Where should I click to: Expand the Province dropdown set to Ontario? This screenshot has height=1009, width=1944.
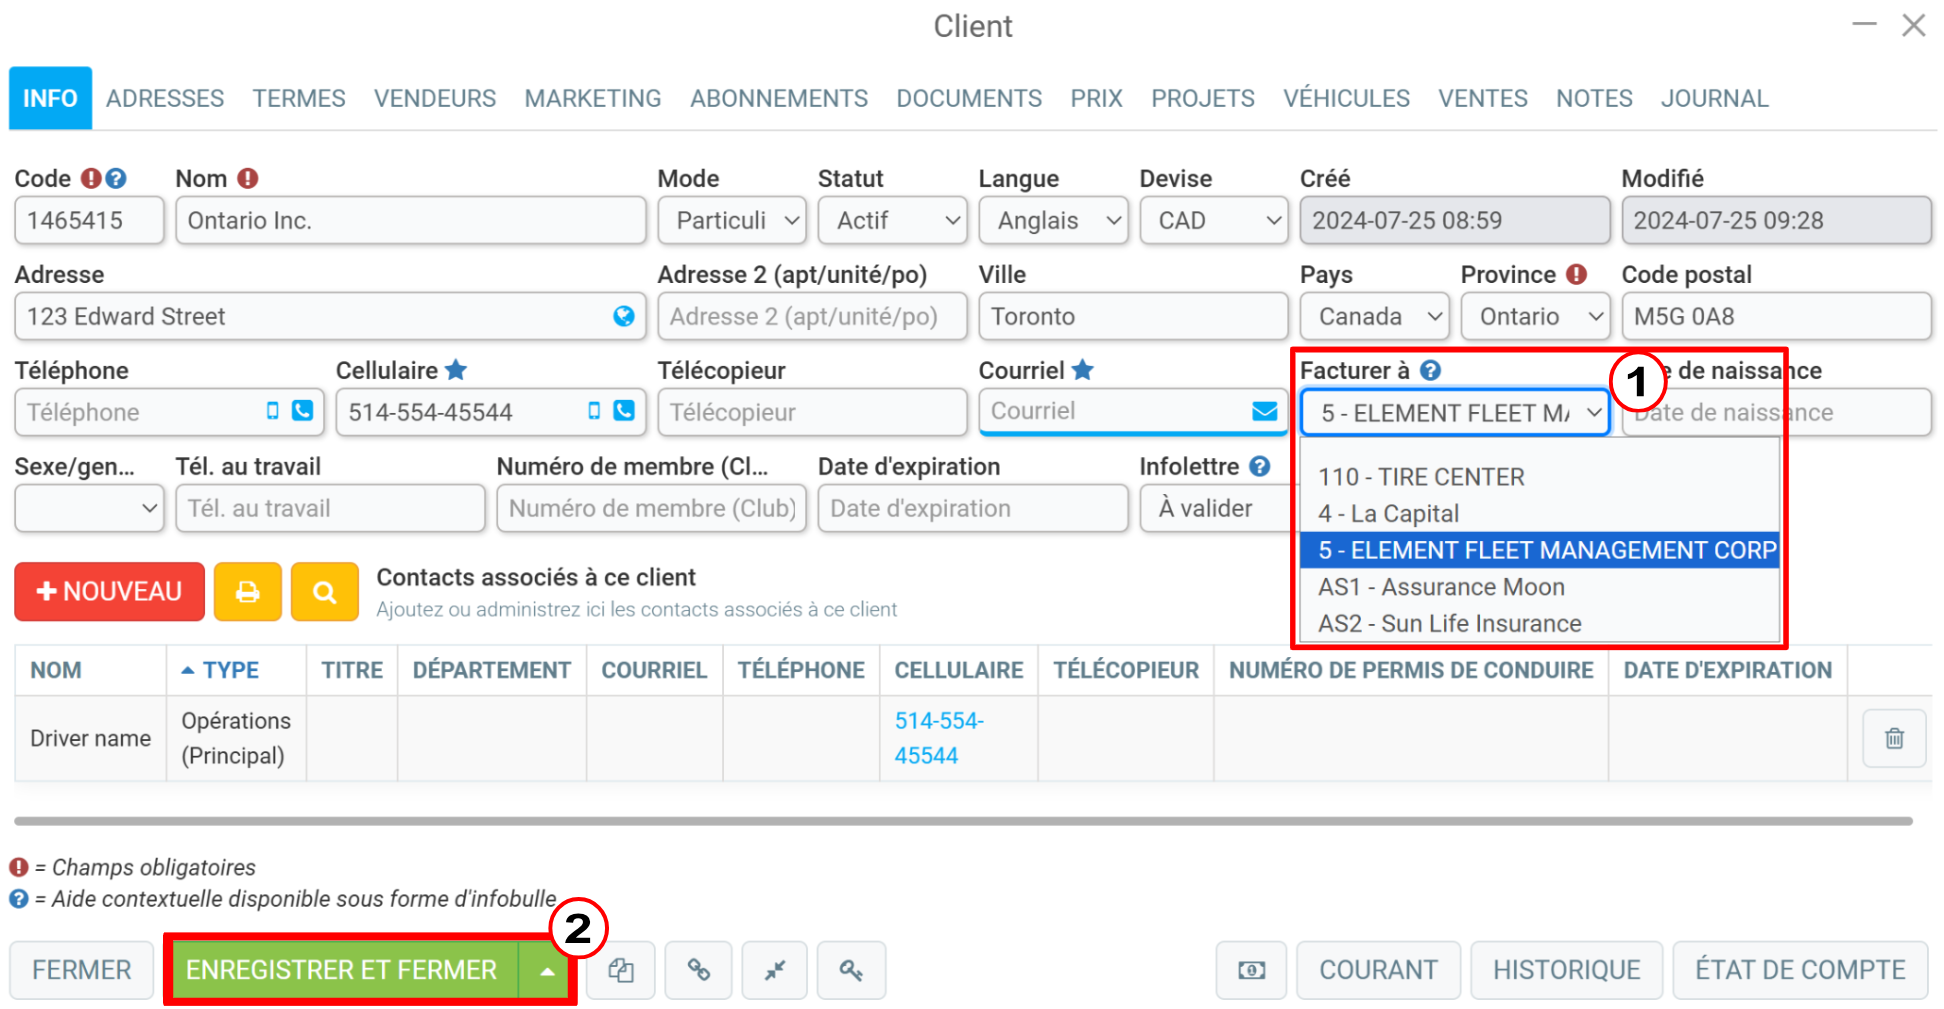[x=1535, y=316]
